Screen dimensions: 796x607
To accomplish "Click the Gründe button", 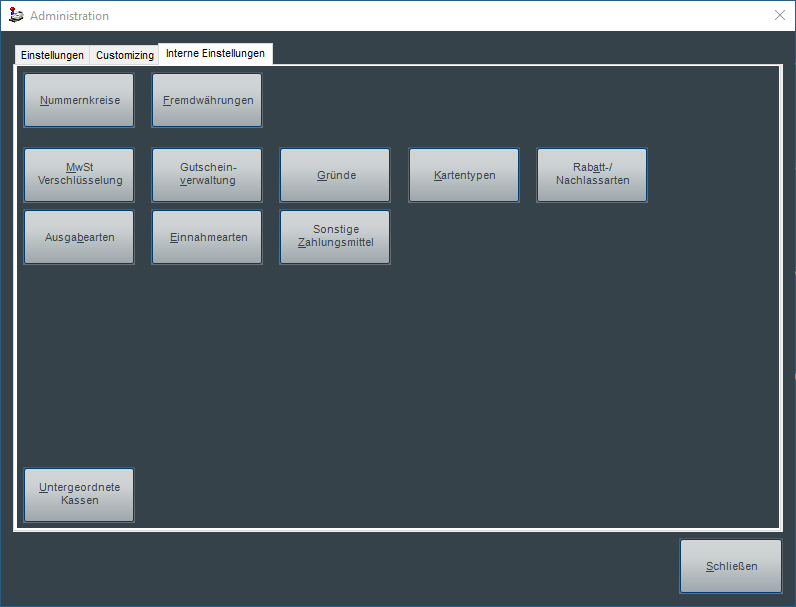I will (335, 175).
